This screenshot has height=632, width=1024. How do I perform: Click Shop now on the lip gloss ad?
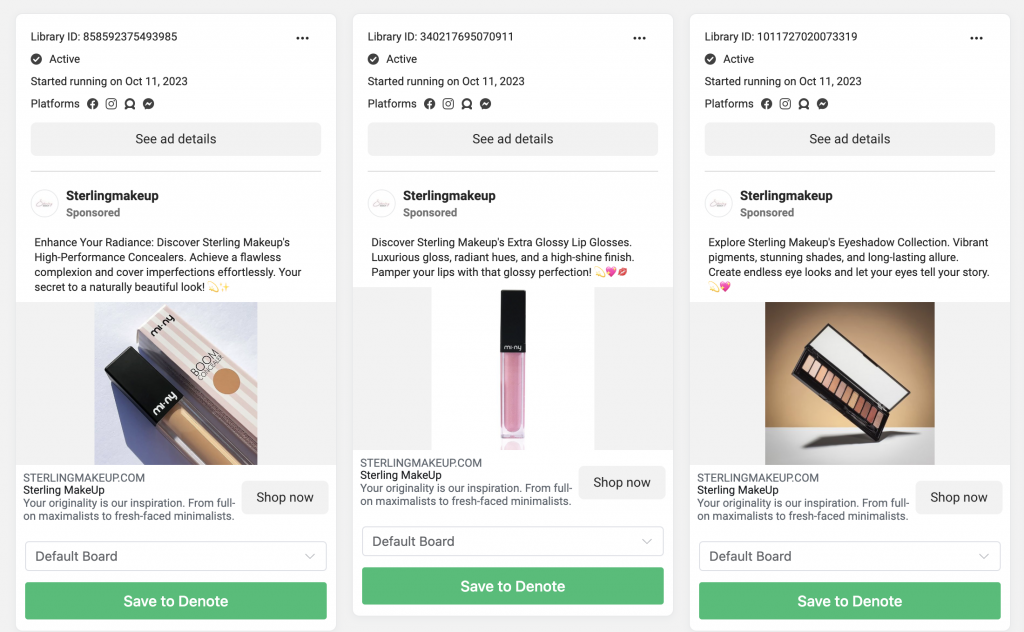(x=621, y=482)
